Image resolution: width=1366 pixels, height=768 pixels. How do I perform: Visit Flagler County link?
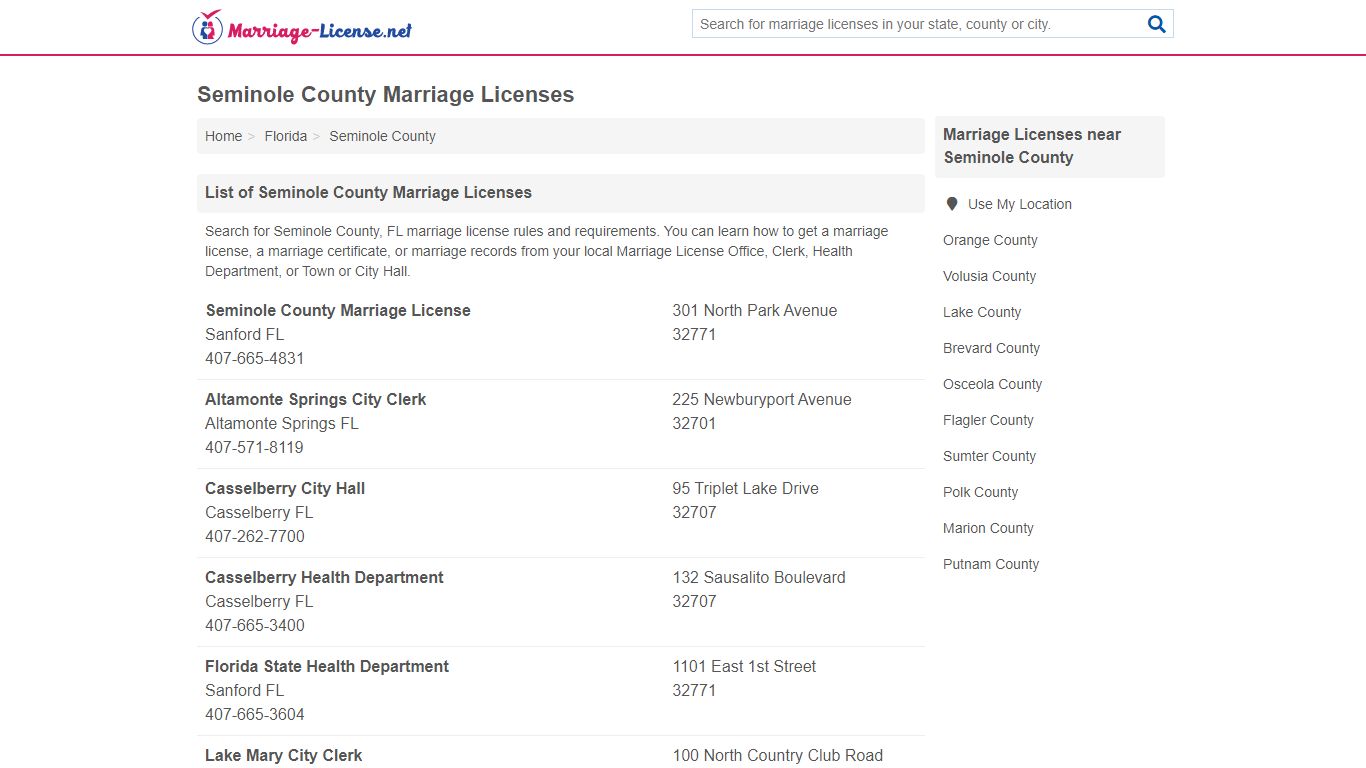(988, 420)
